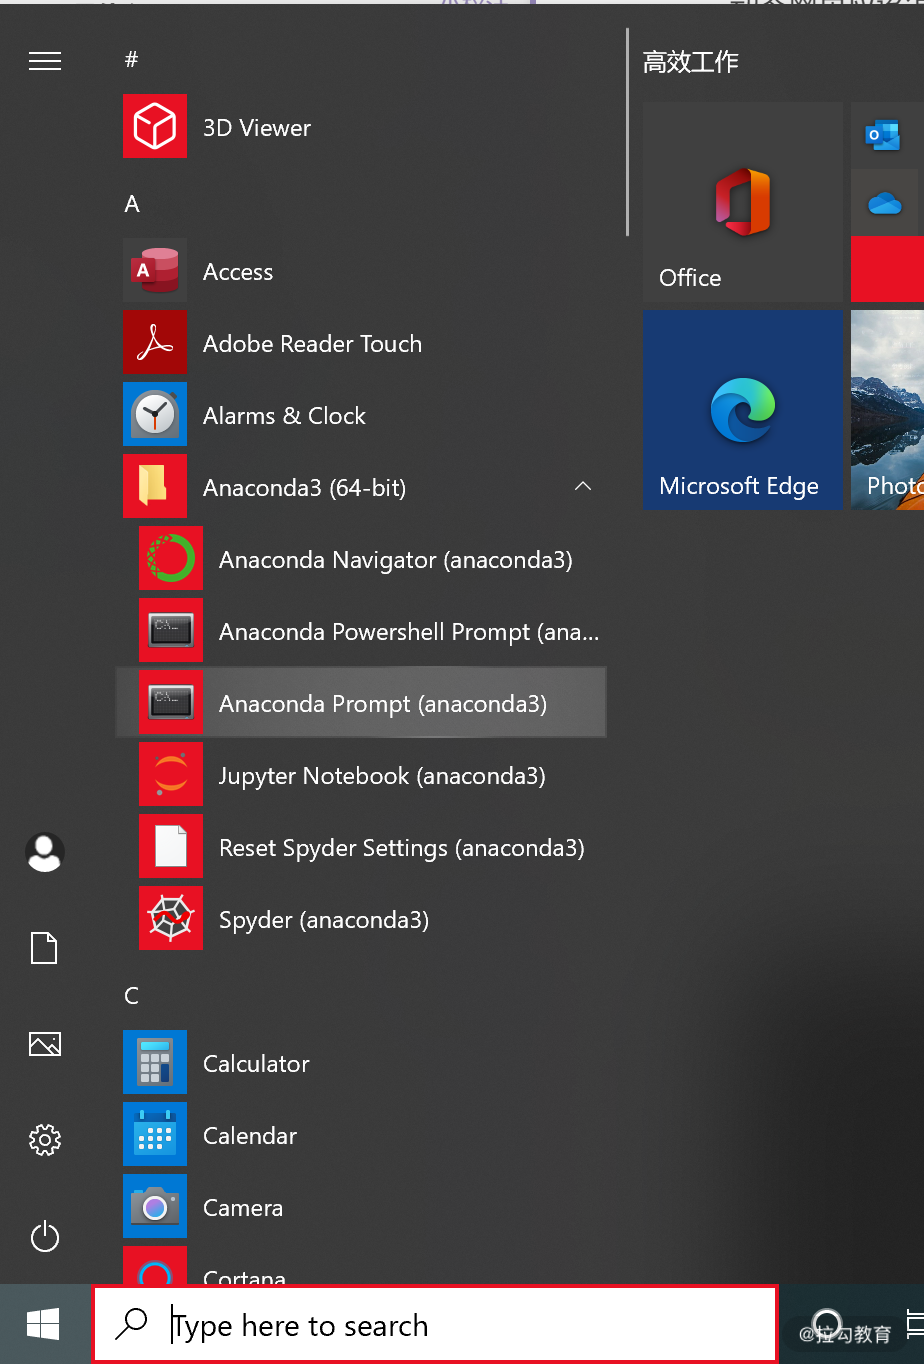Open the Access app icon
The height and width of the screenshot is (1364, 924).
(155, 270)
